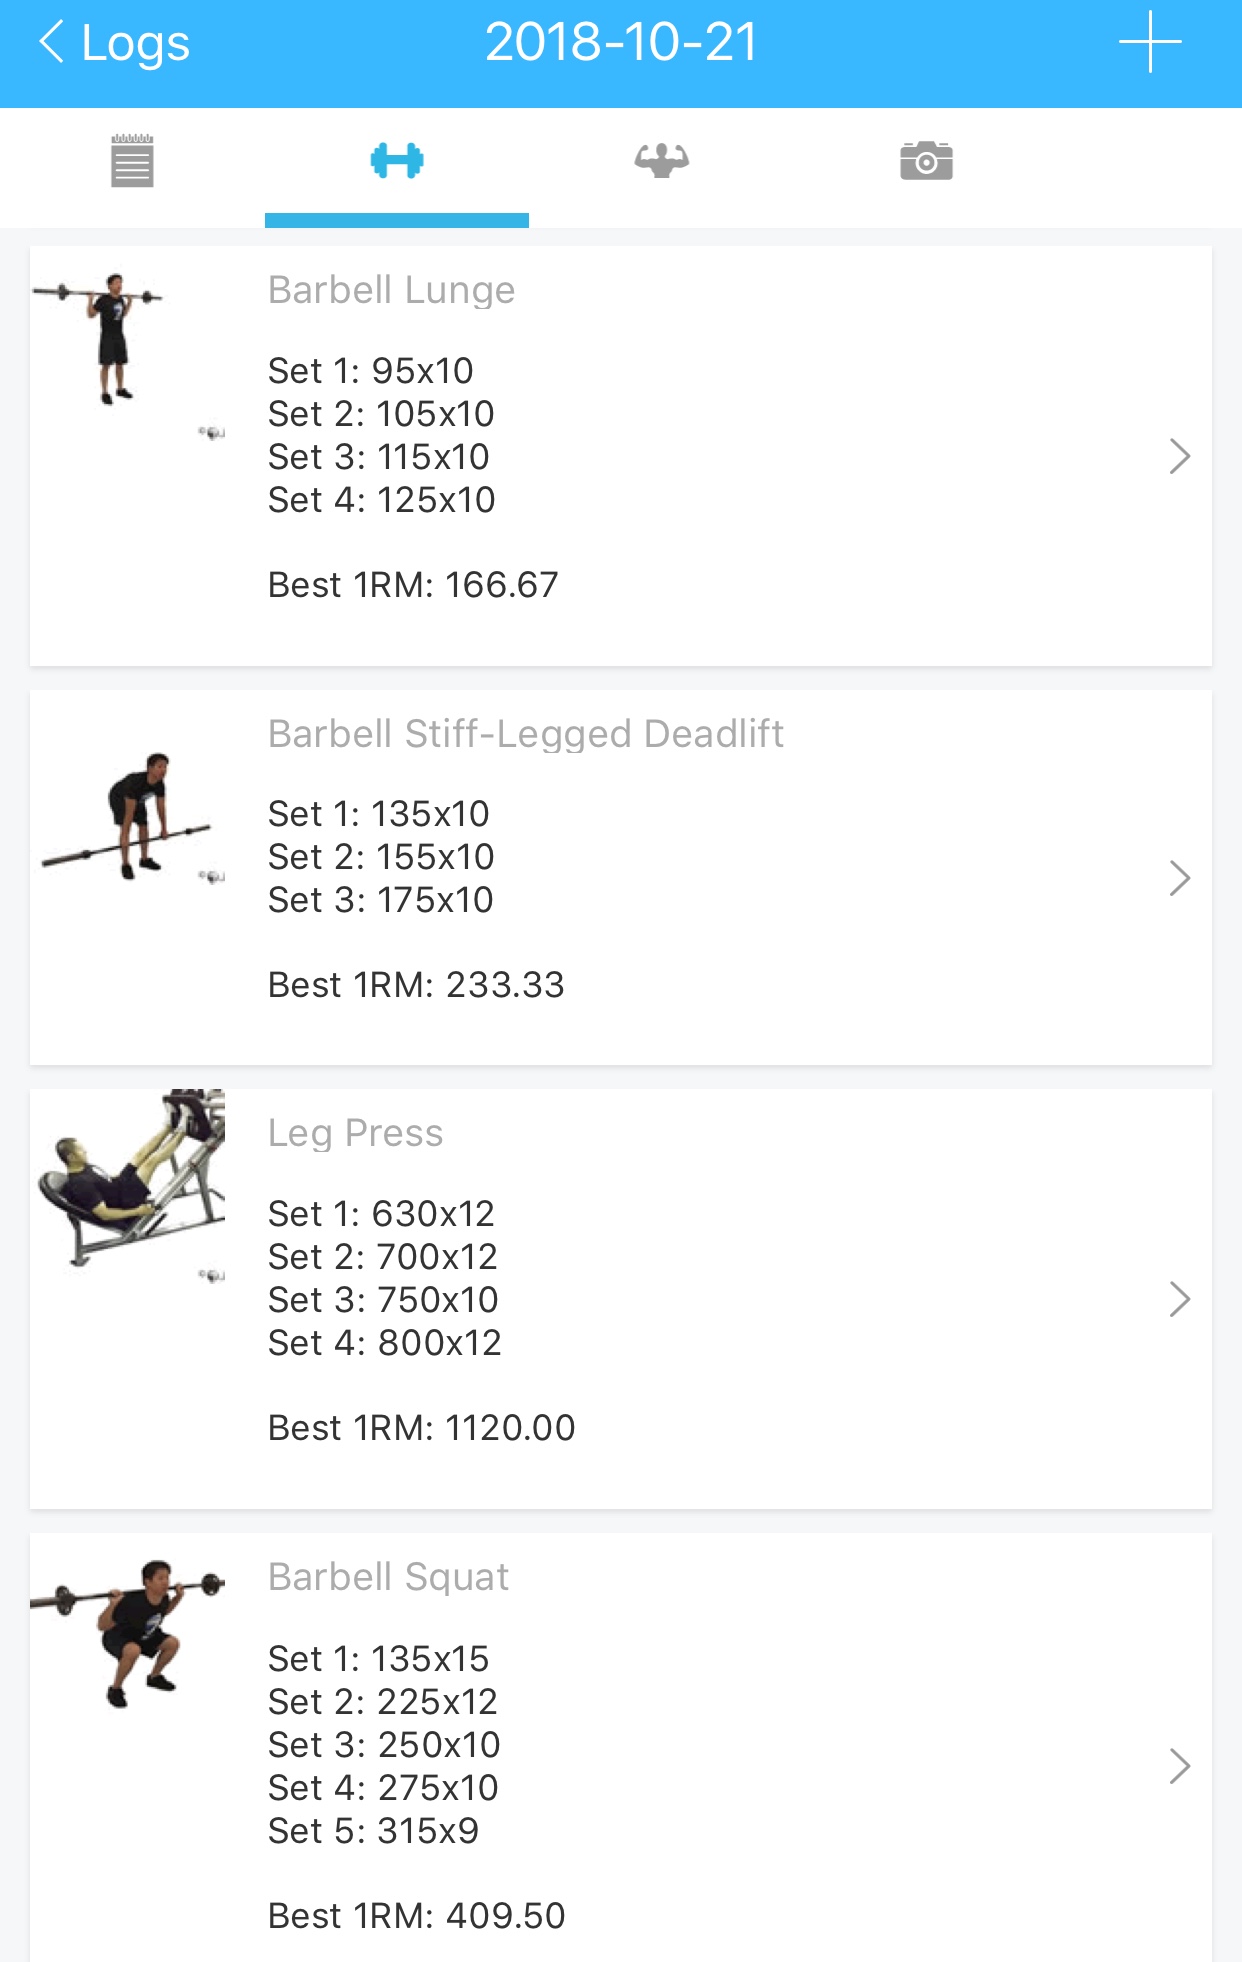Tap Barbell Squat Best 1RM 409.50
Image resolution: width=1242 pixels, height=1962 pixels.
coord(416,1916)
